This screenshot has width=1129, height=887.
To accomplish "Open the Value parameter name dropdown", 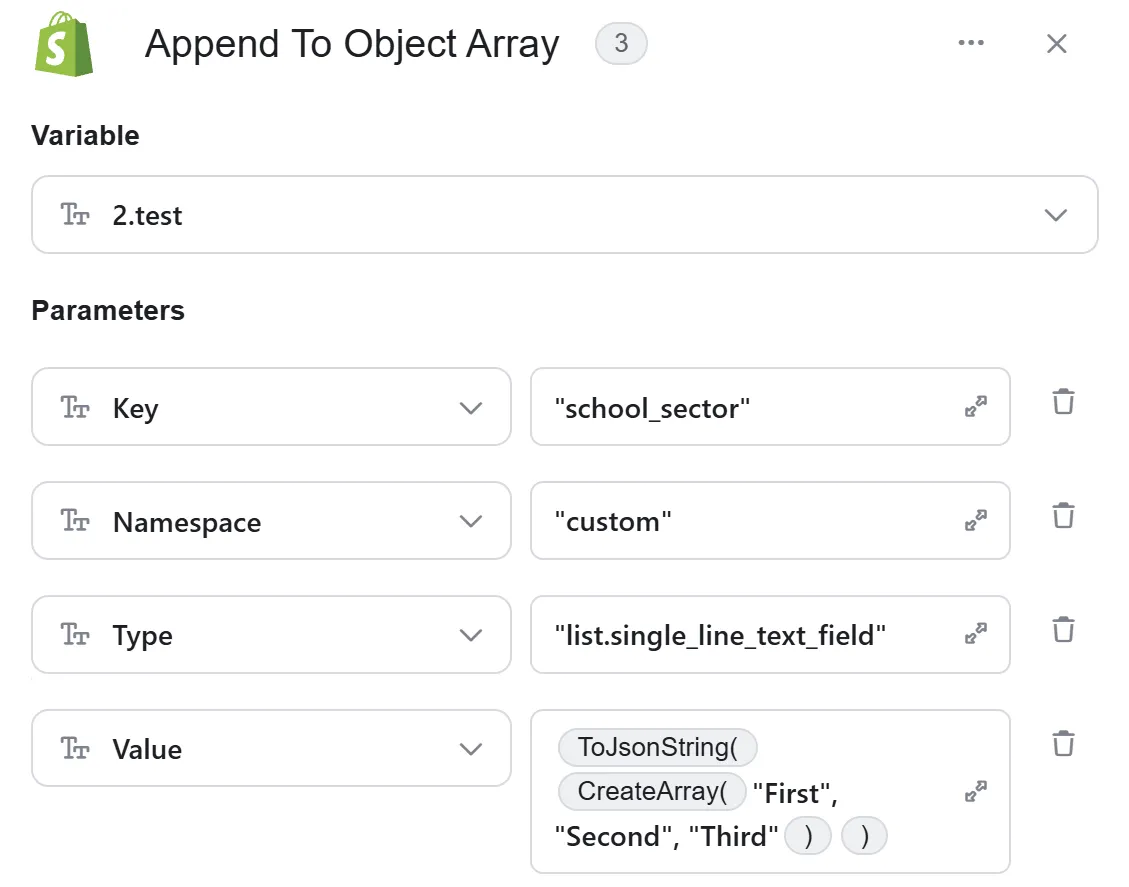I will click(271, 748).
